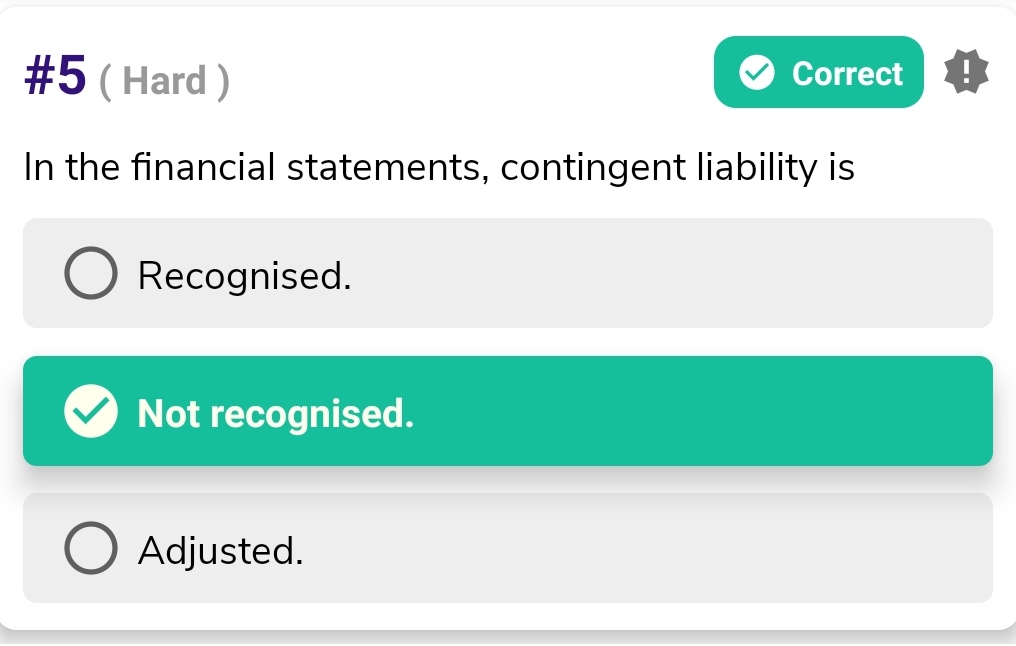
Task: Pick the grey Recognised option row
Action: click(x=507, y=273)
